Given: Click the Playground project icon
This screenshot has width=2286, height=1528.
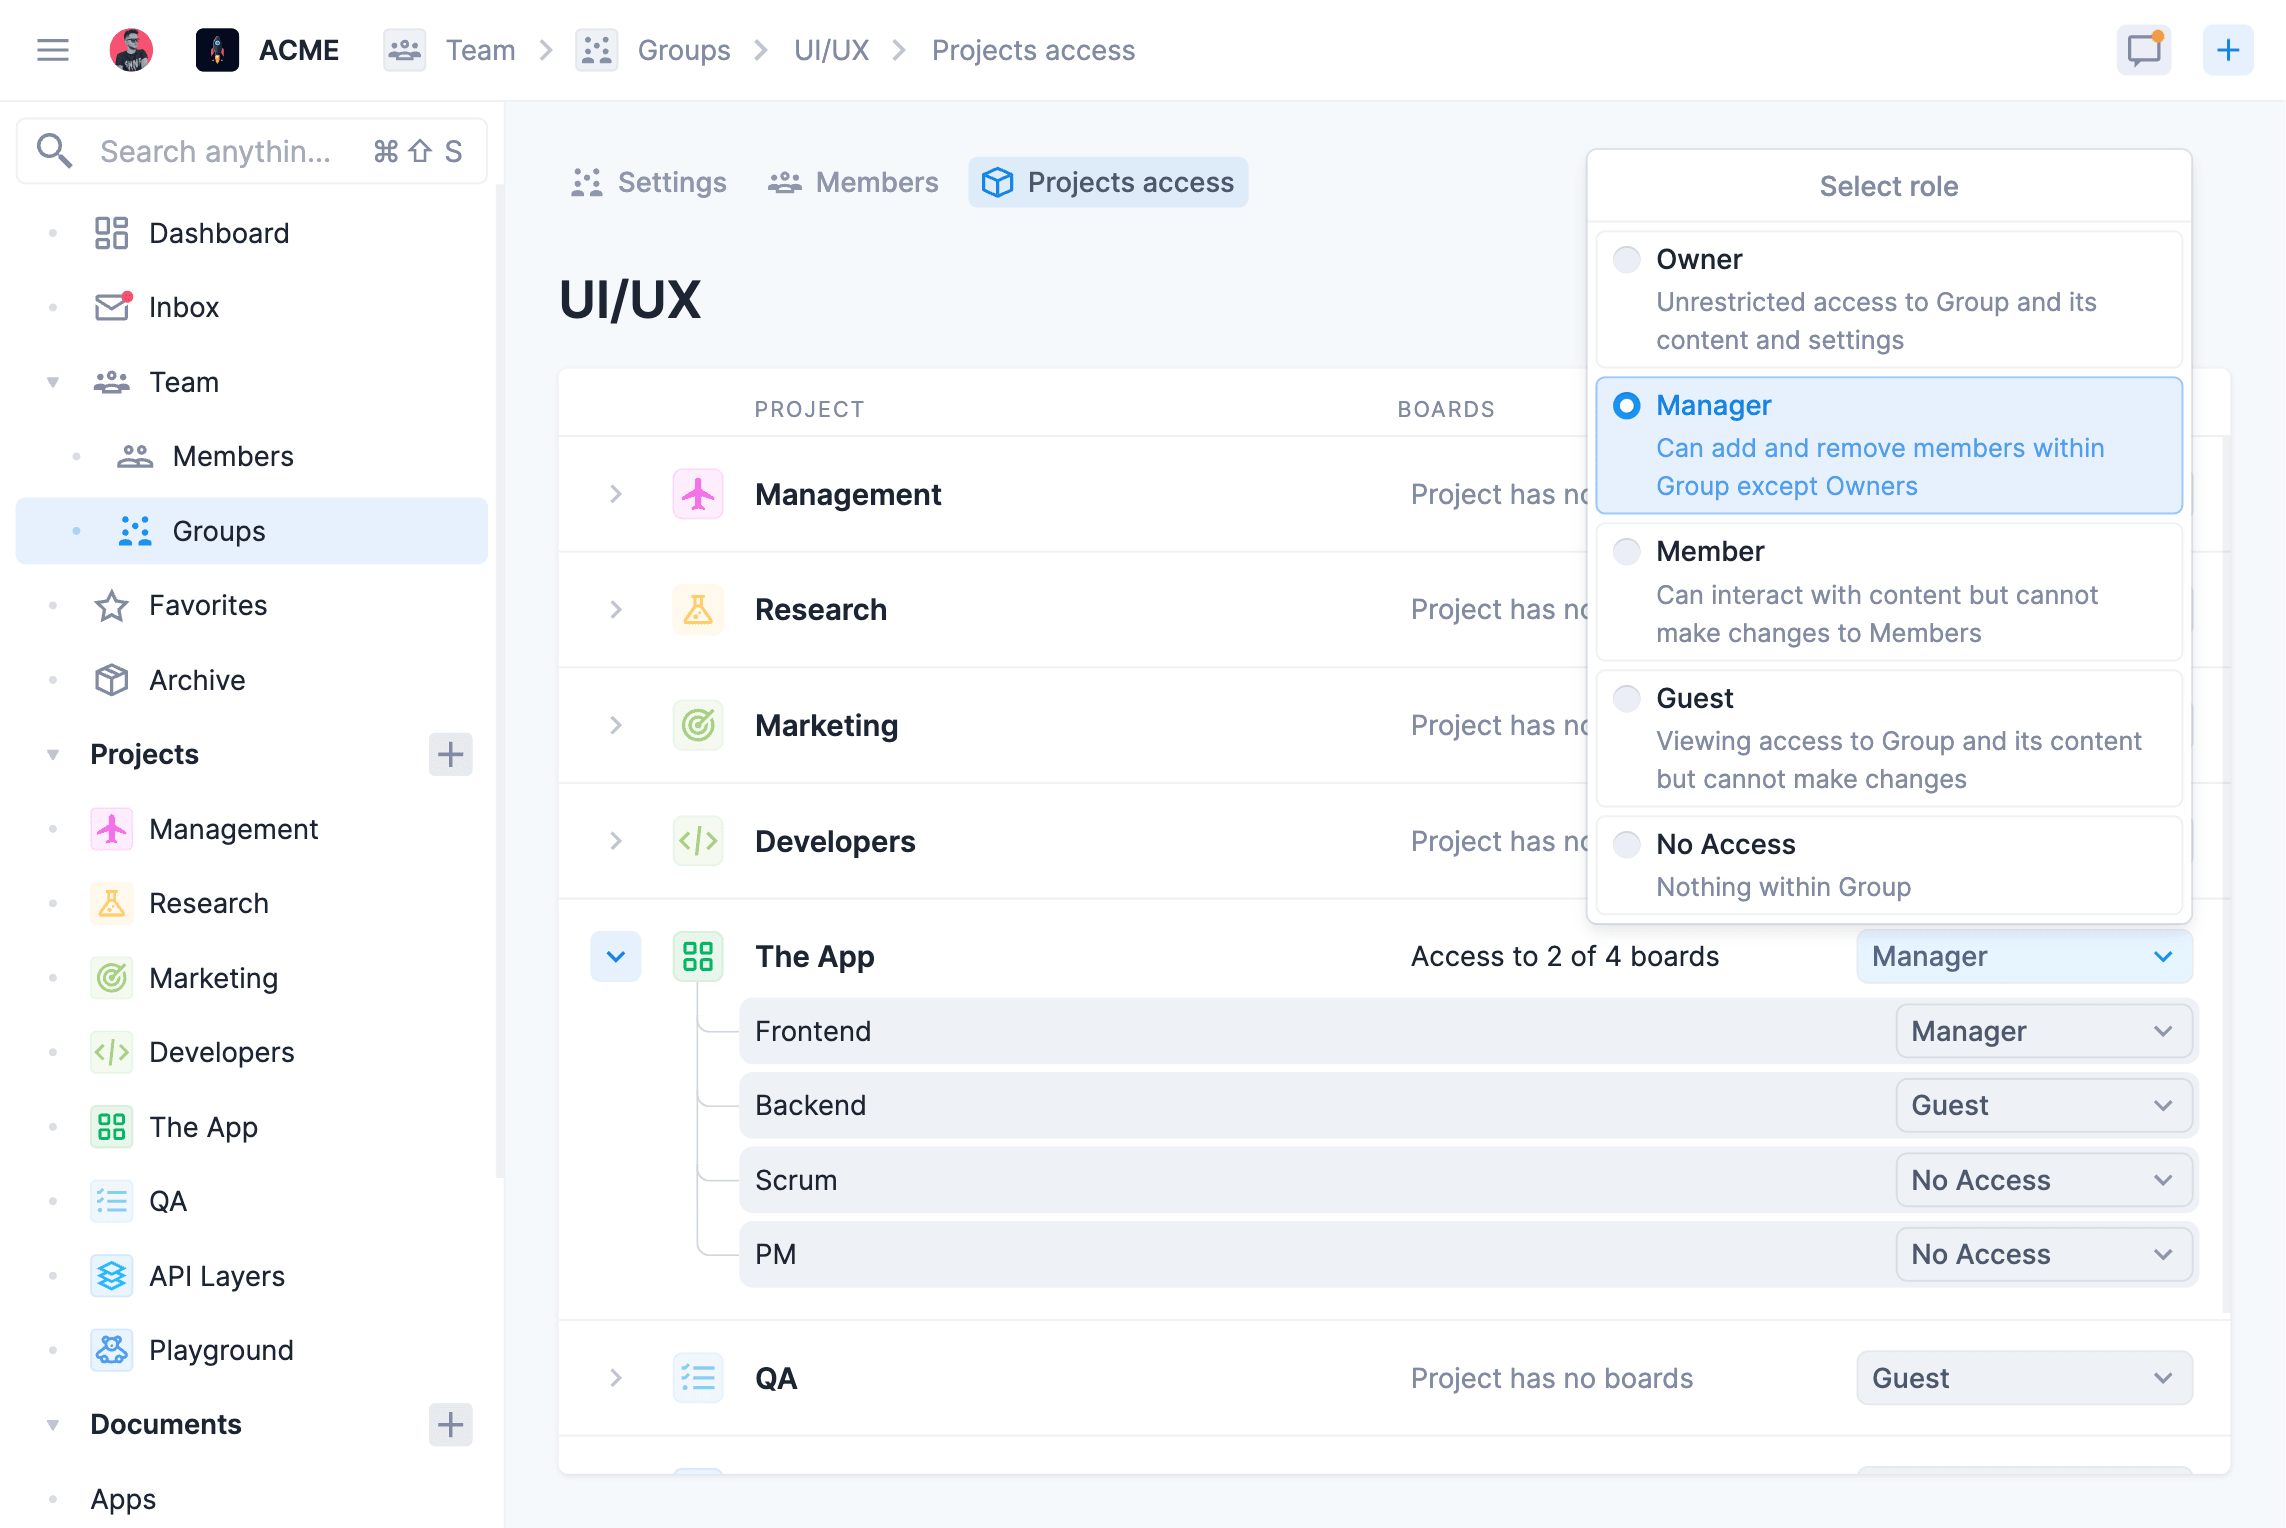Looking at the screenshot, I should [111, 1350].
